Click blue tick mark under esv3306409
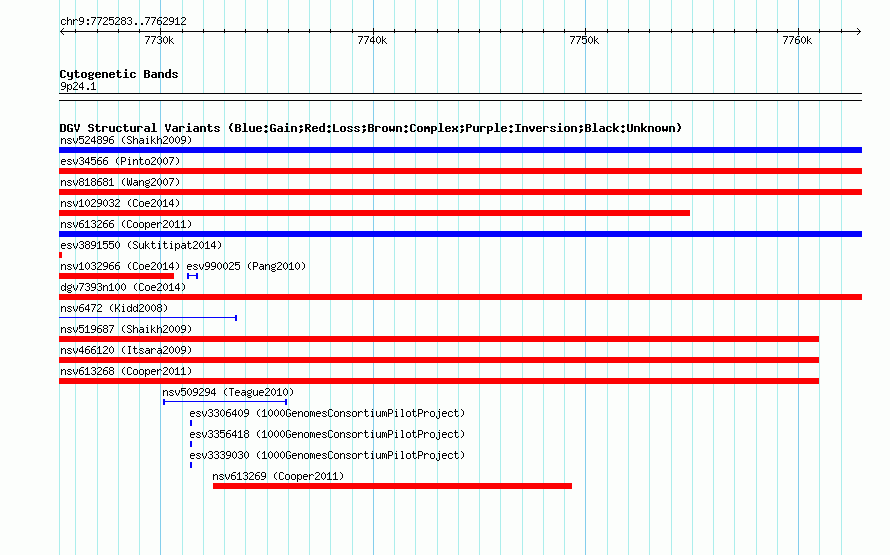This screenshot has width=890, height=555. [x=191, y=423]
